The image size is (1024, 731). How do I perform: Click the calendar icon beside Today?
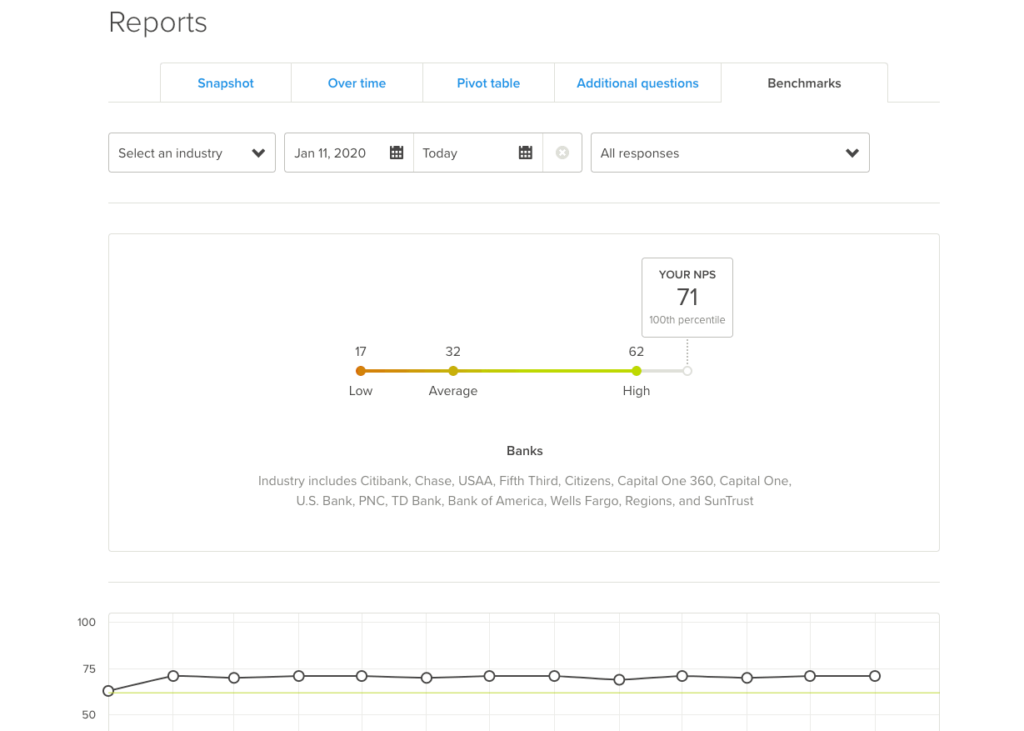click(x=526, y=152)
